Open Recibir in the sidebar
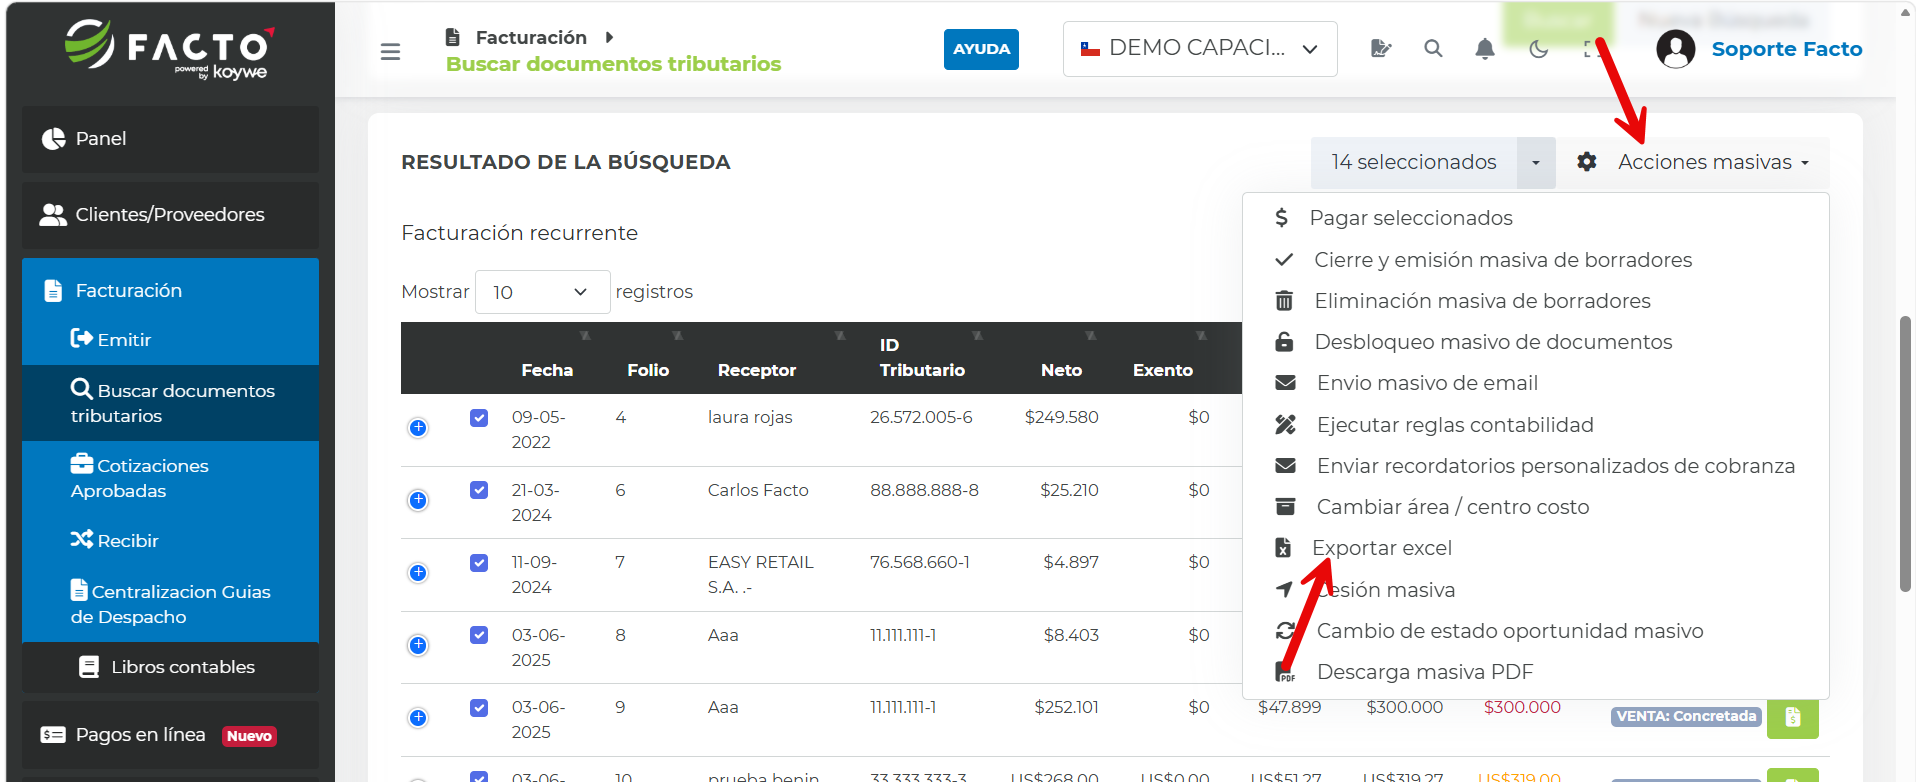The height and width of the screenshot is (782, 1919). click(x=114, y=540)
